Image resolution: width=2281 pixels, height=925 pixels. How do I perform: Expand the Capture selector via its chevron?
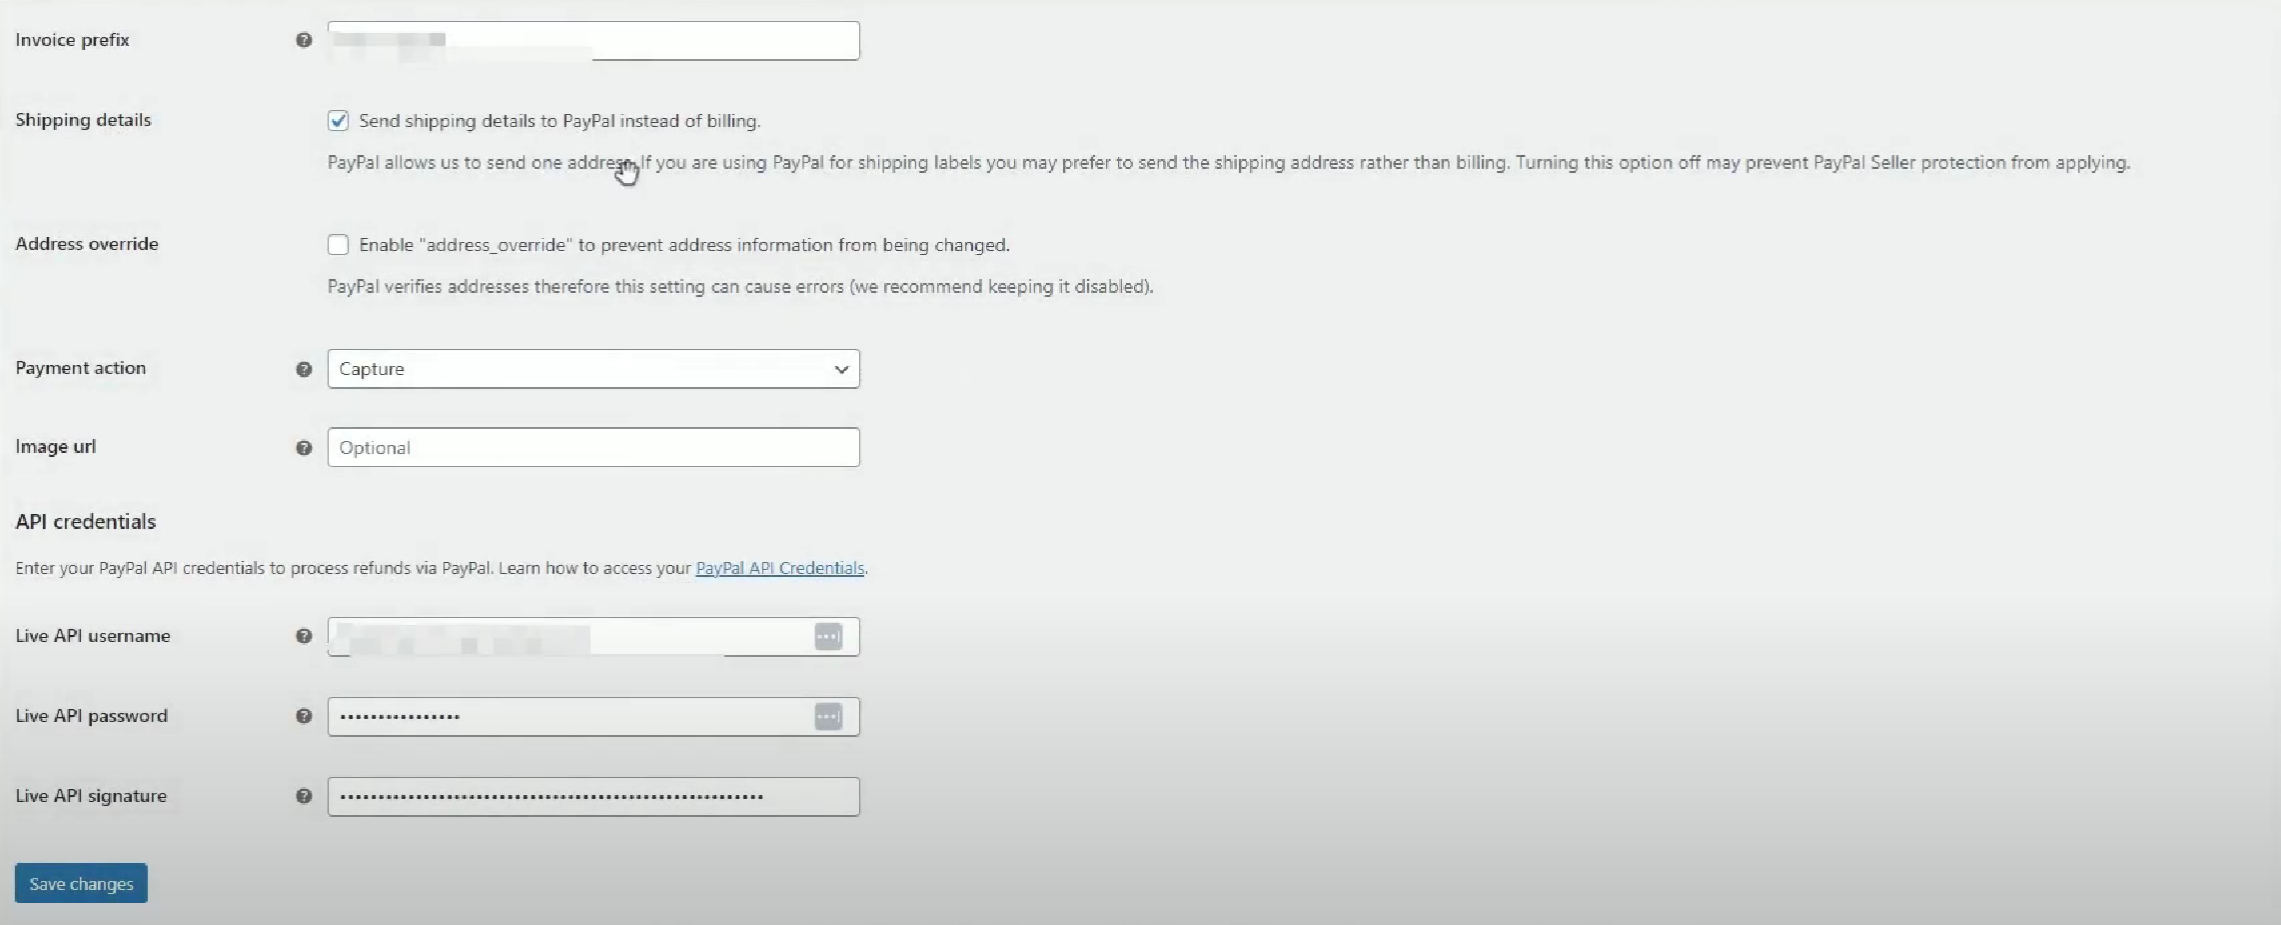click(841, 369)
